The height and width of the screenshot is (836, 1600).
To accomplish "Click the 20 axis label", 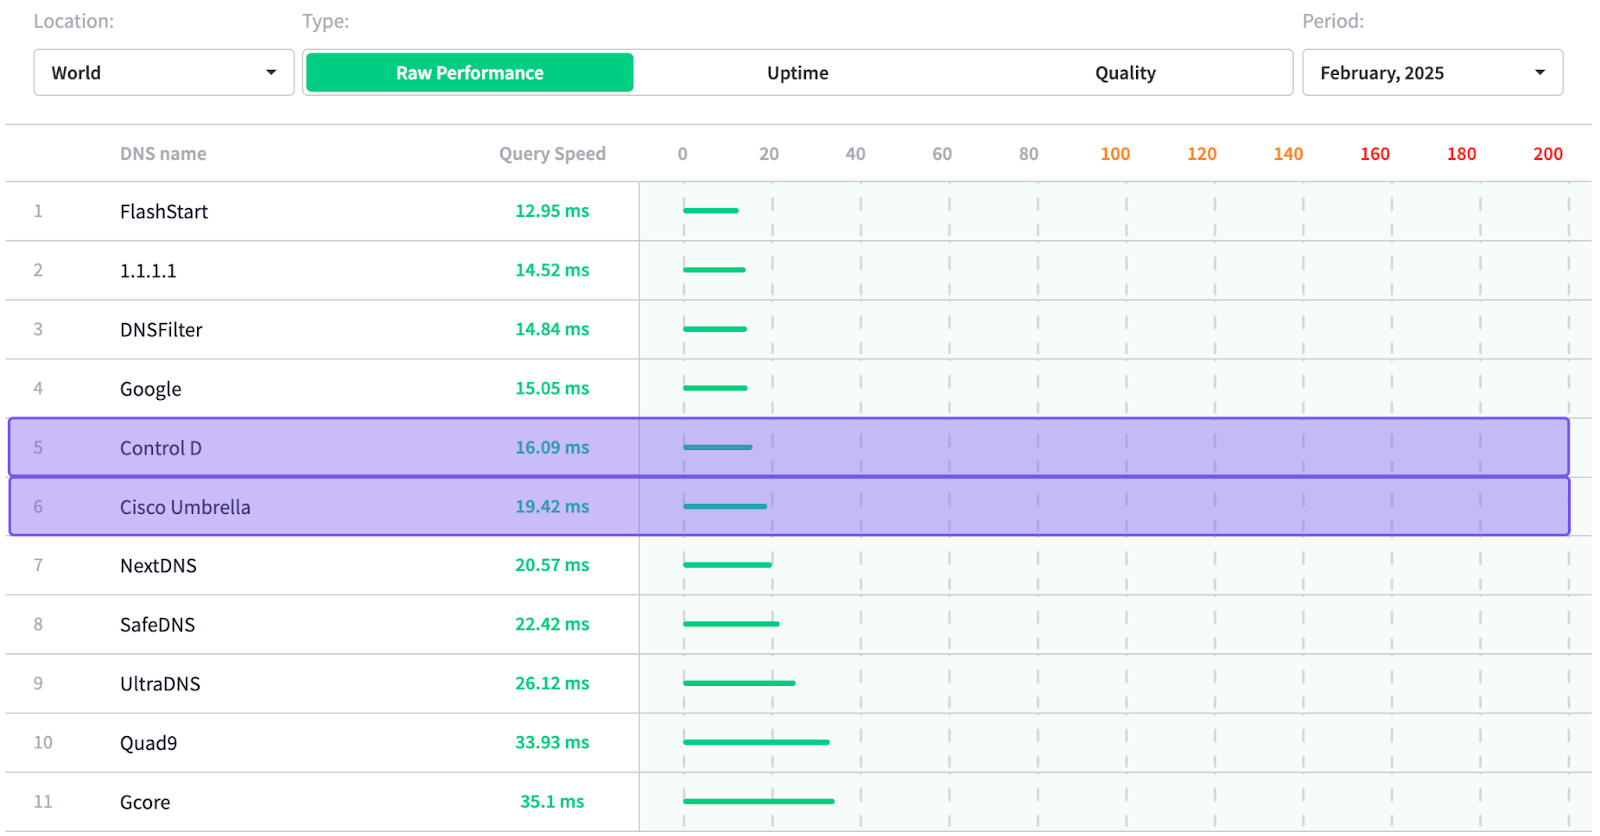I will [x=769, y=154].
